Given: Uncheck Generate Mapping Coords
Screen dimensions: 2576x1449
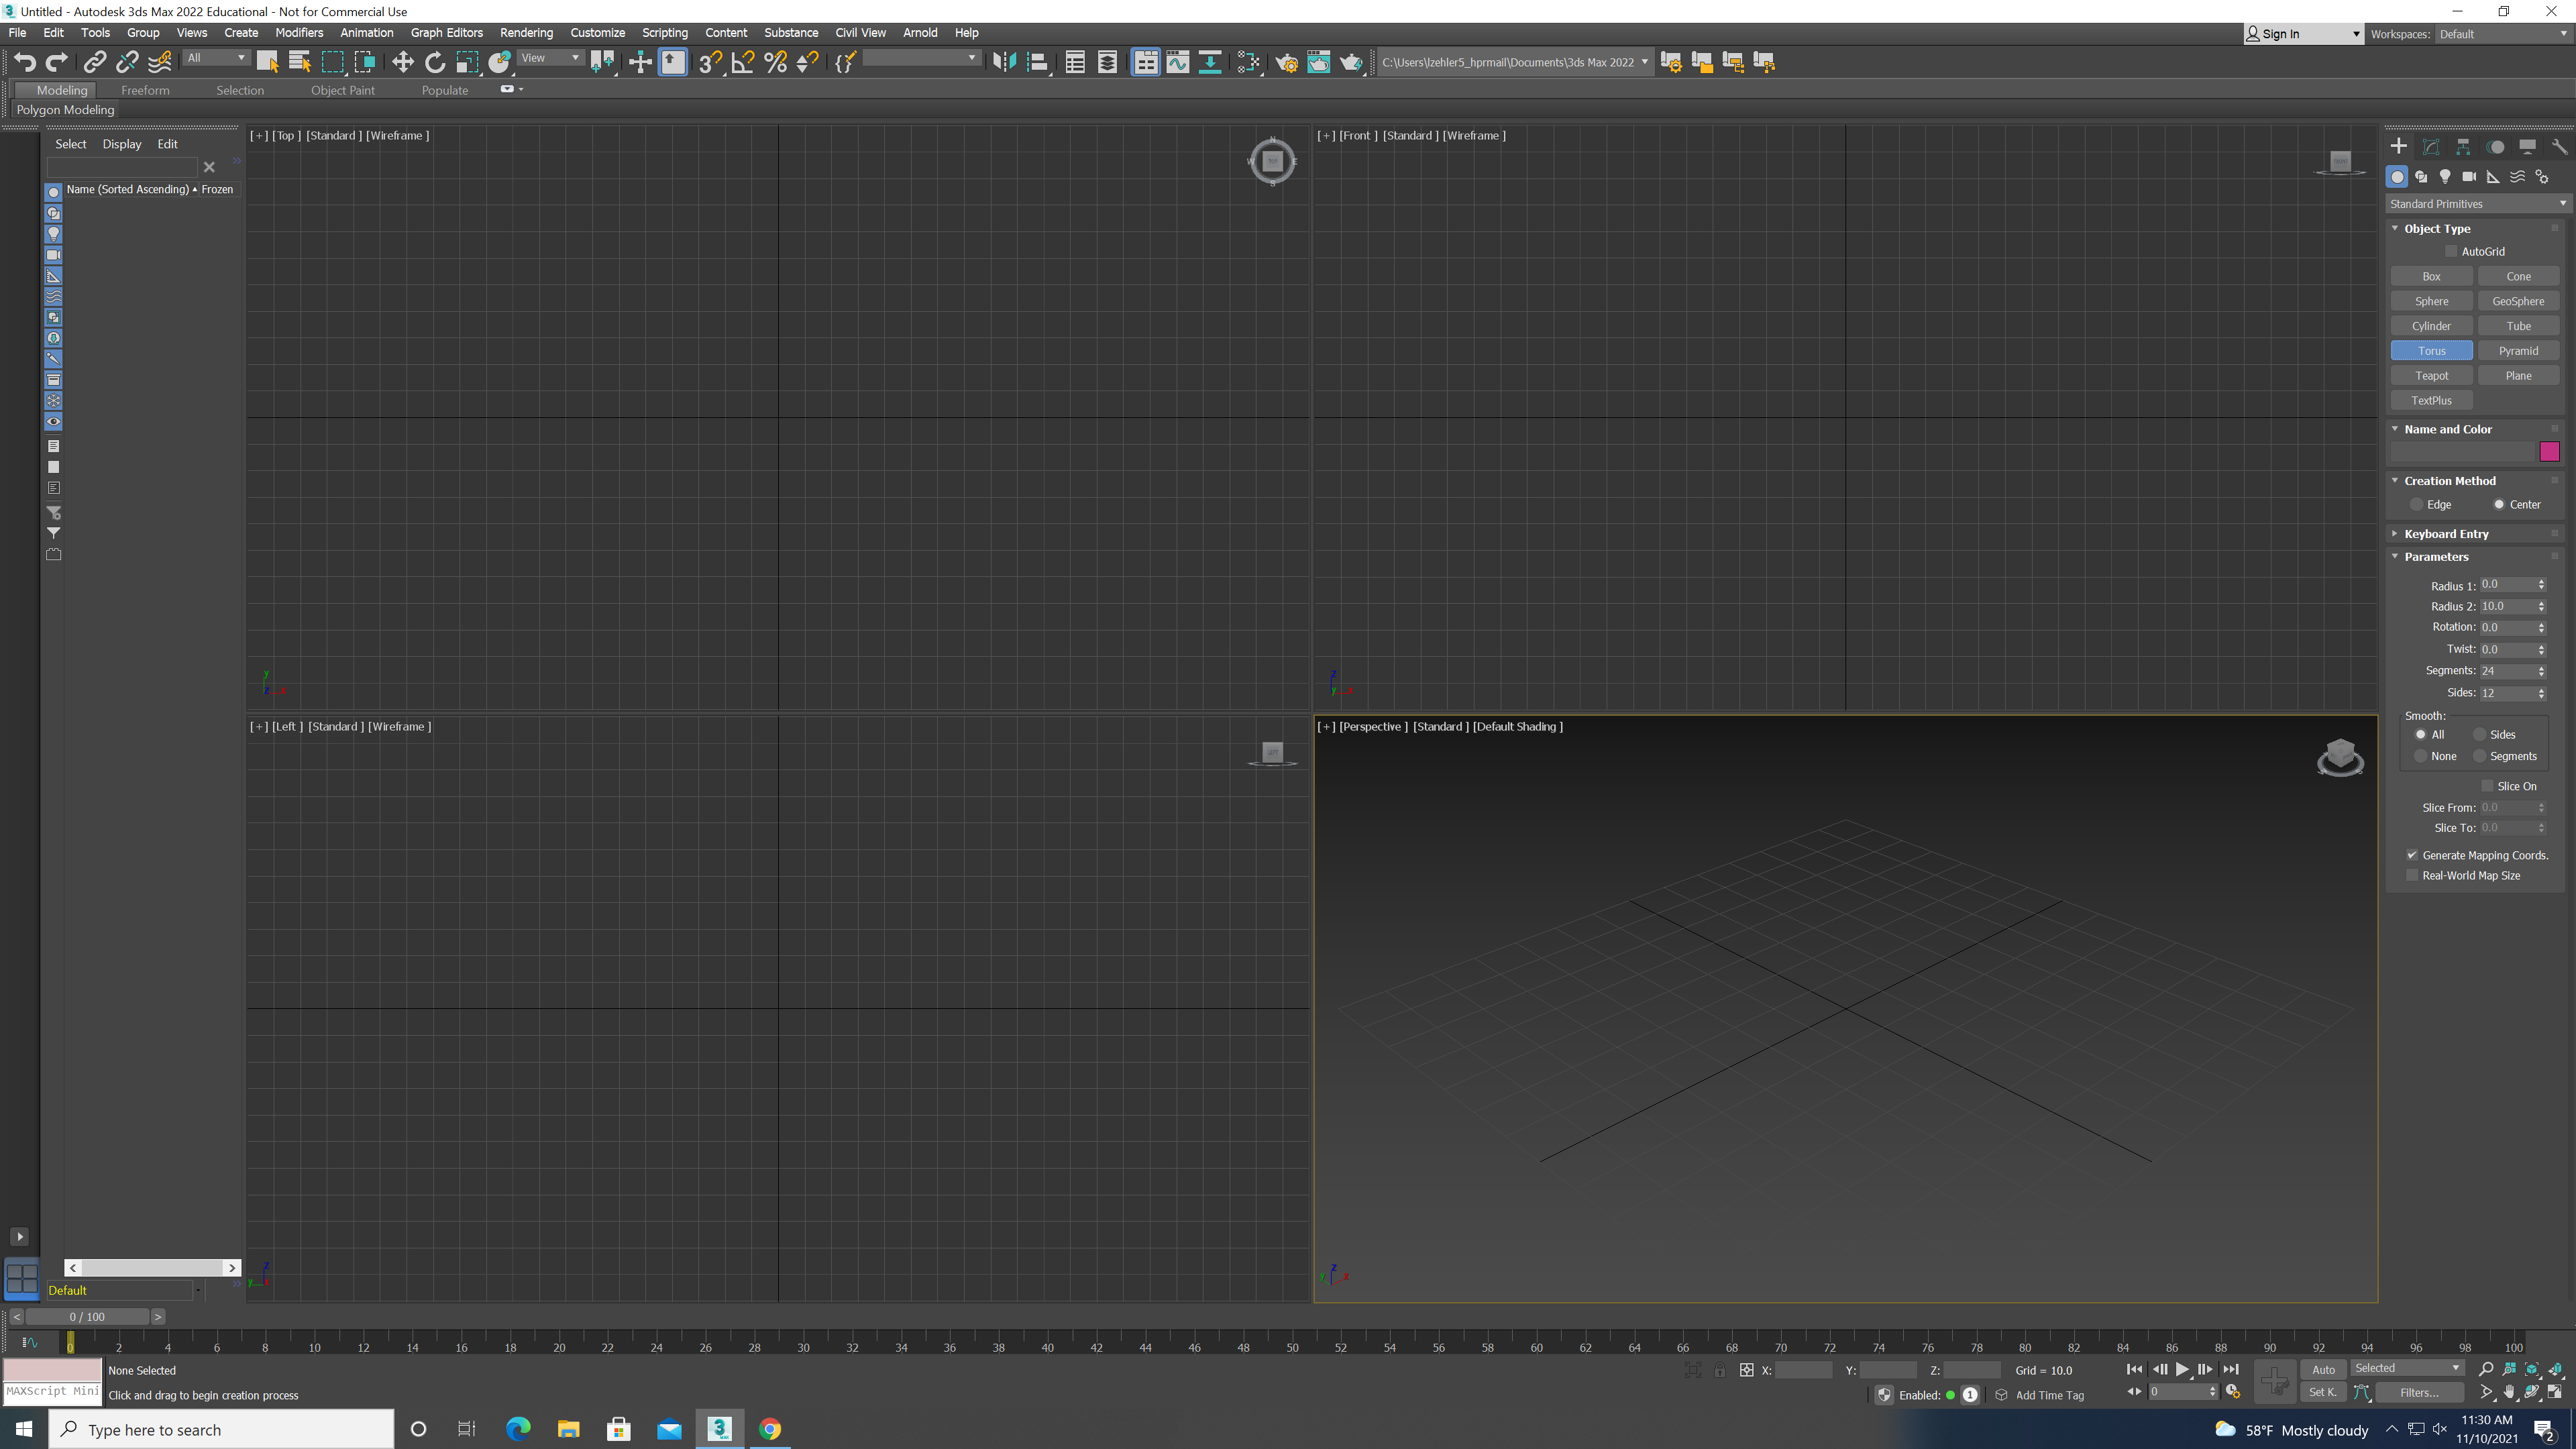Looking at the screenshot, I should click(x=2412, y=856).
